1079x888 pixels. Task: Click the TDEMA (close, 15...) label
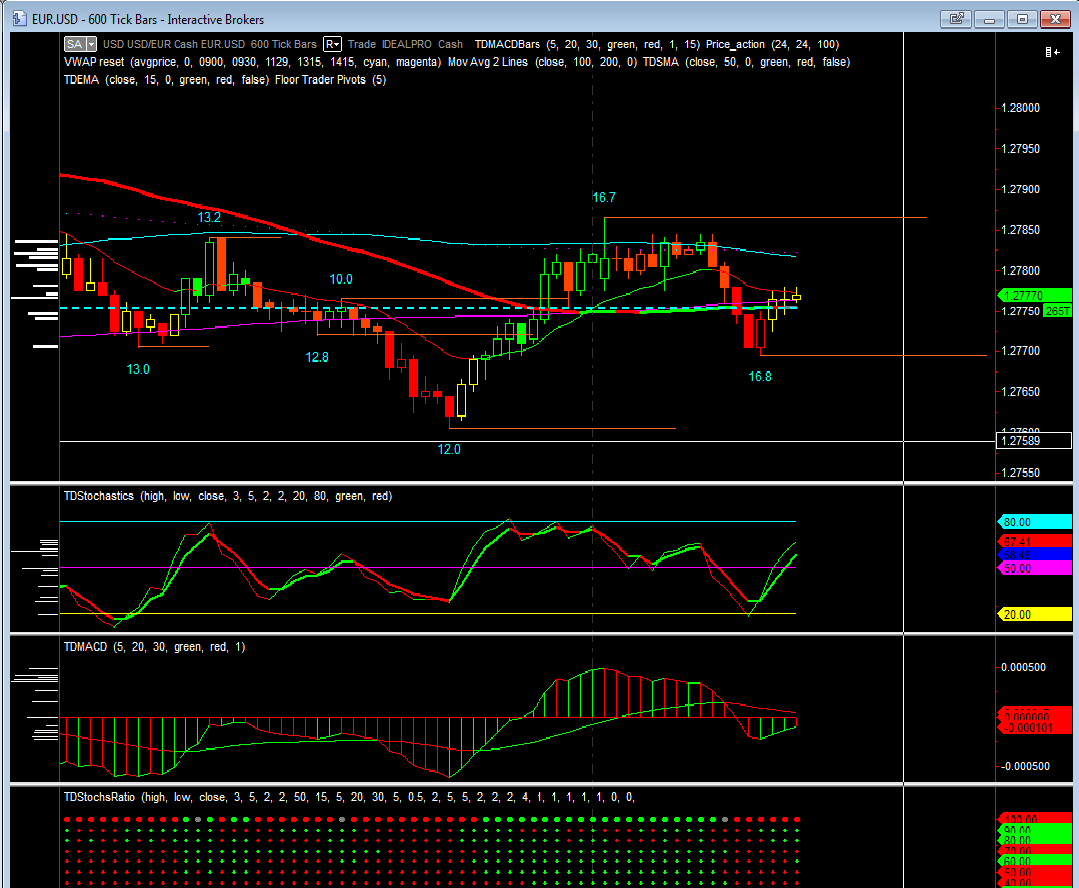(x=166, y=80)
